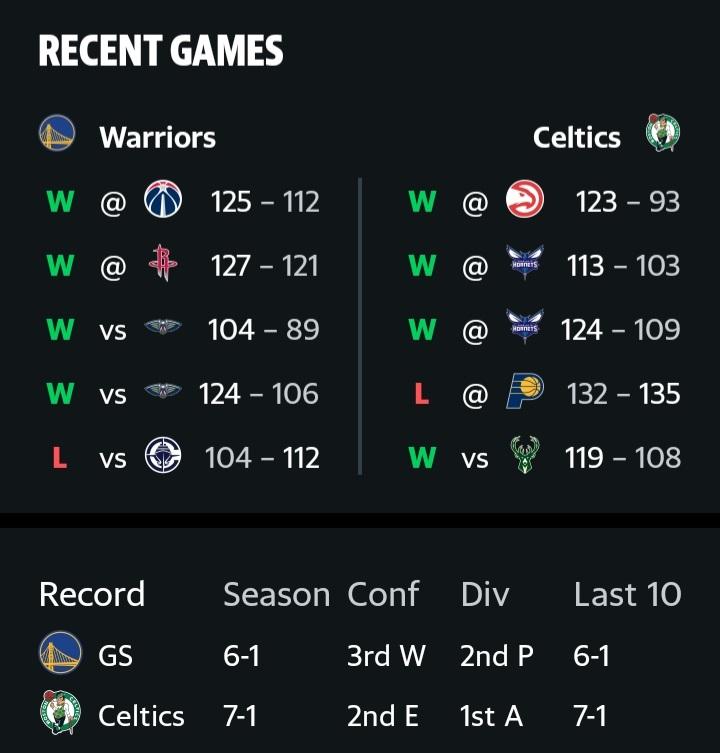Click the Celtics logo in Record table
Viewport: 720px width, 753px height.
pyautogui.click(x=61, y=713)
